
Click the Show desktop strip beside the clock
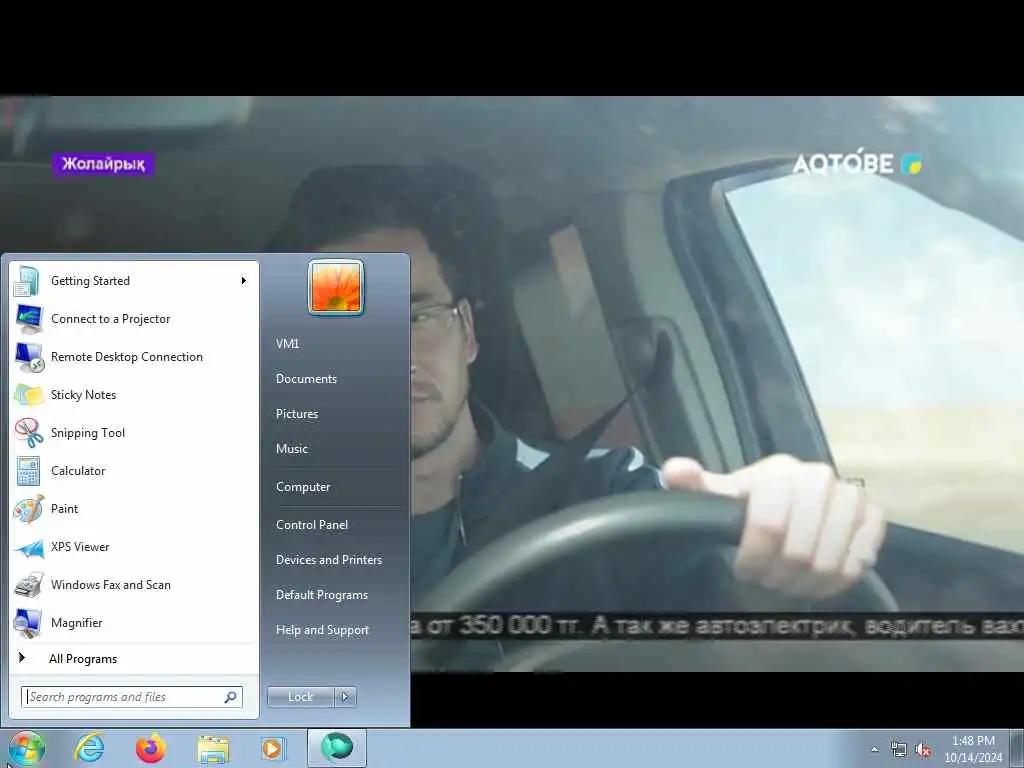point(1017,748)
